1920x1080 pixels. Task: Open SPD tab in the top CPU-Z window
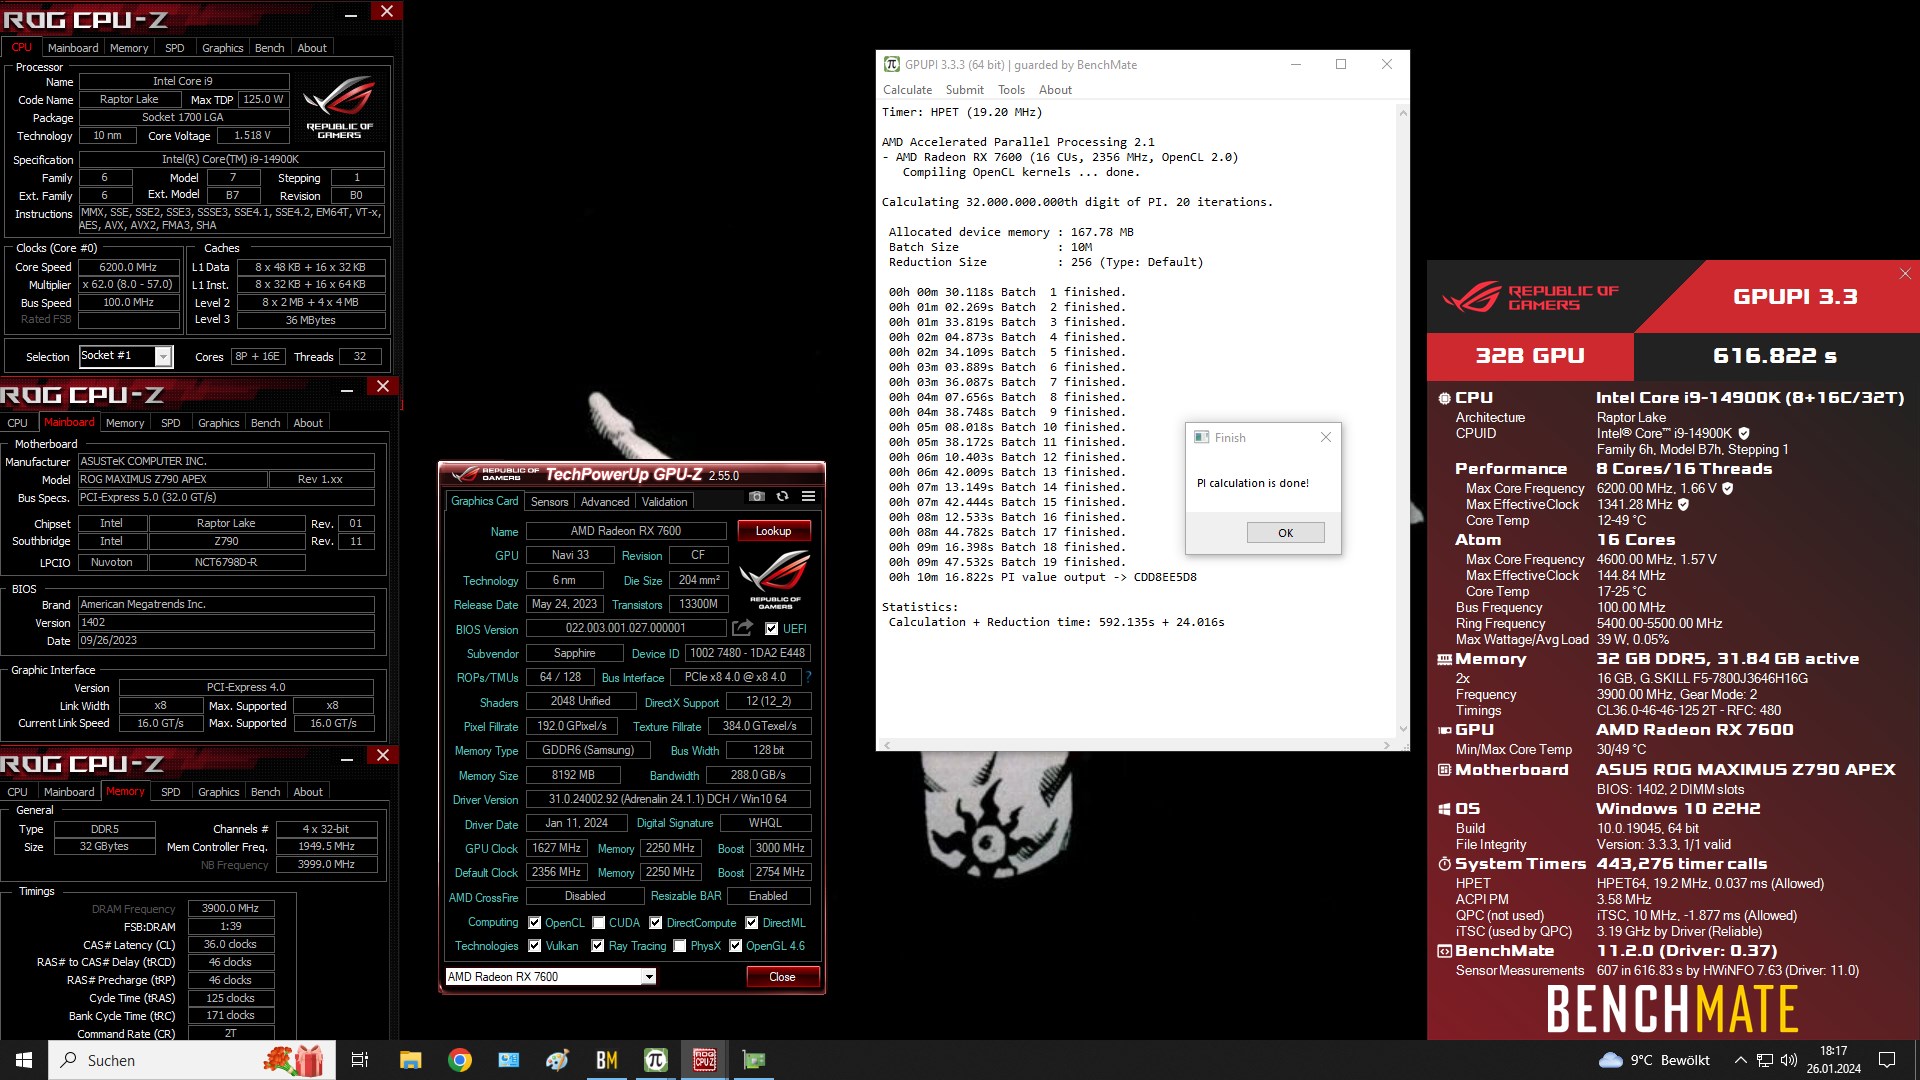coord(174,48)
